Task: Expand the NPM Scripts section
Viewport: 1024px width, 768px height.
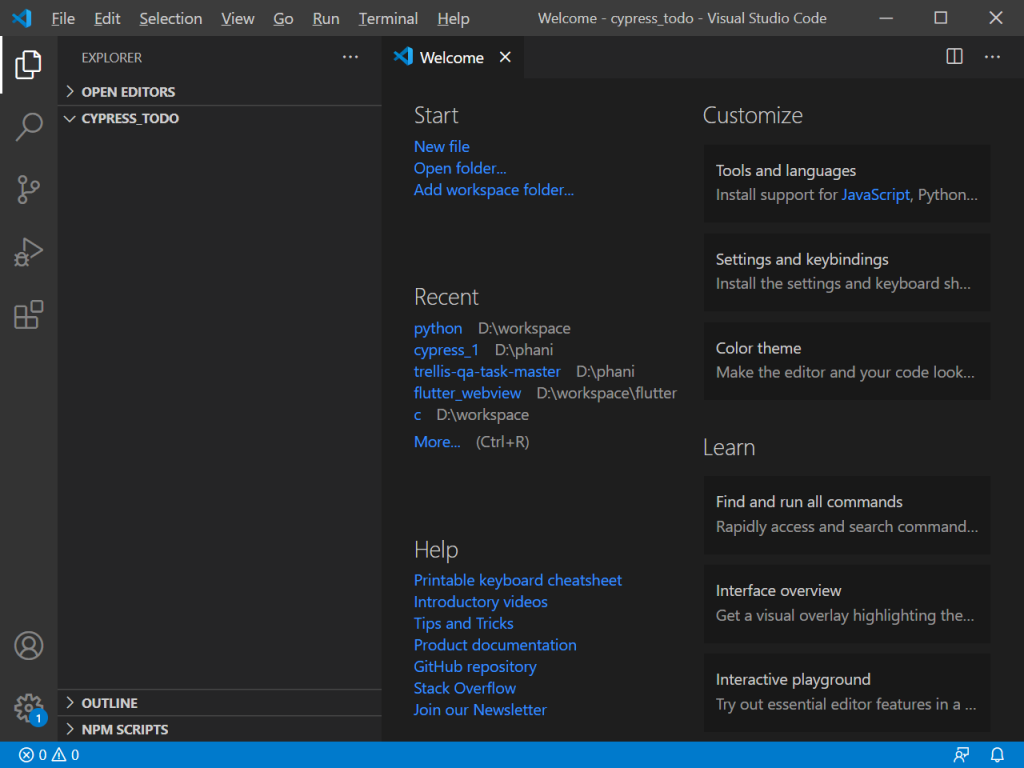Action: tap(124, 729)
